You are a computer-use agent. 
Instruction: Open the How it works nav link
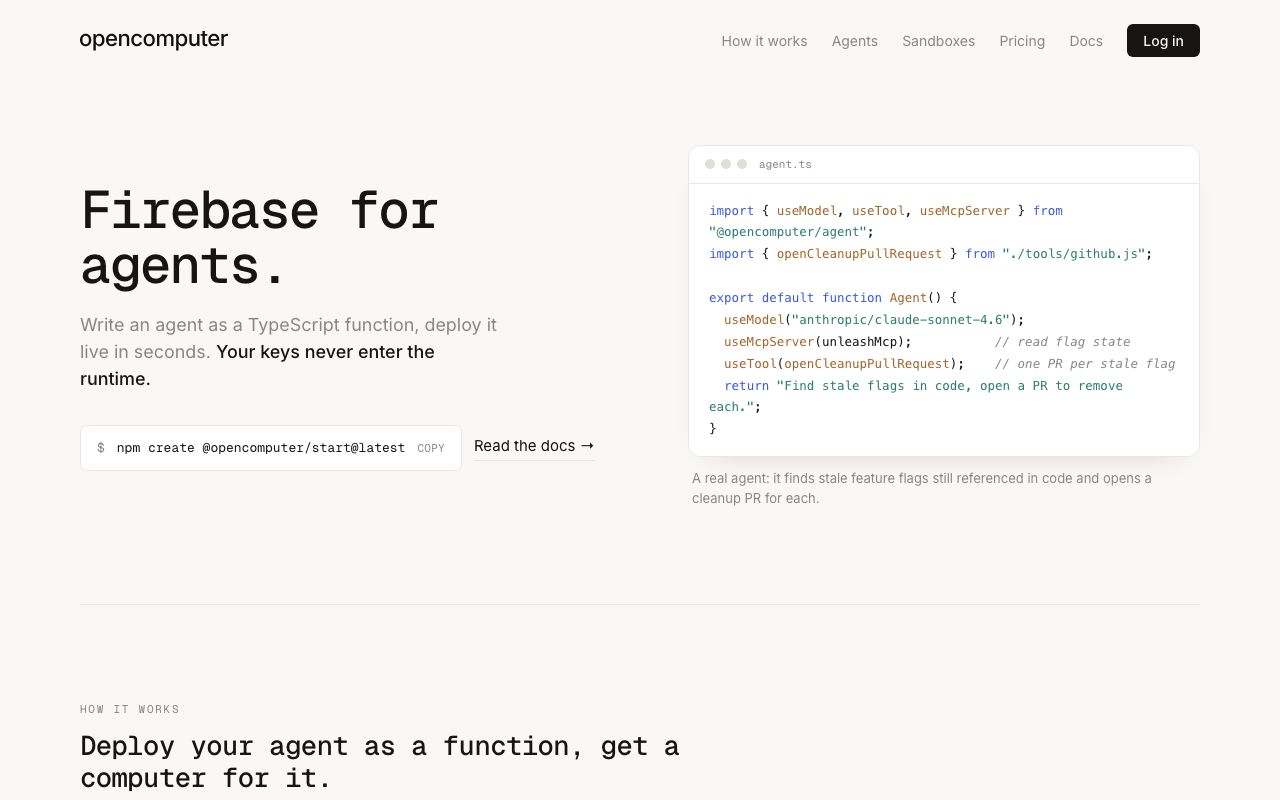(764, 41)
